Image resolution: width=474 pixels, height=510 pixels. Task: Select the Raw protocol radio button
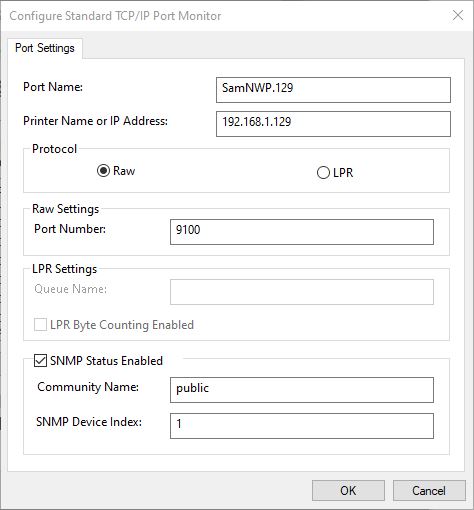[103, 171]
